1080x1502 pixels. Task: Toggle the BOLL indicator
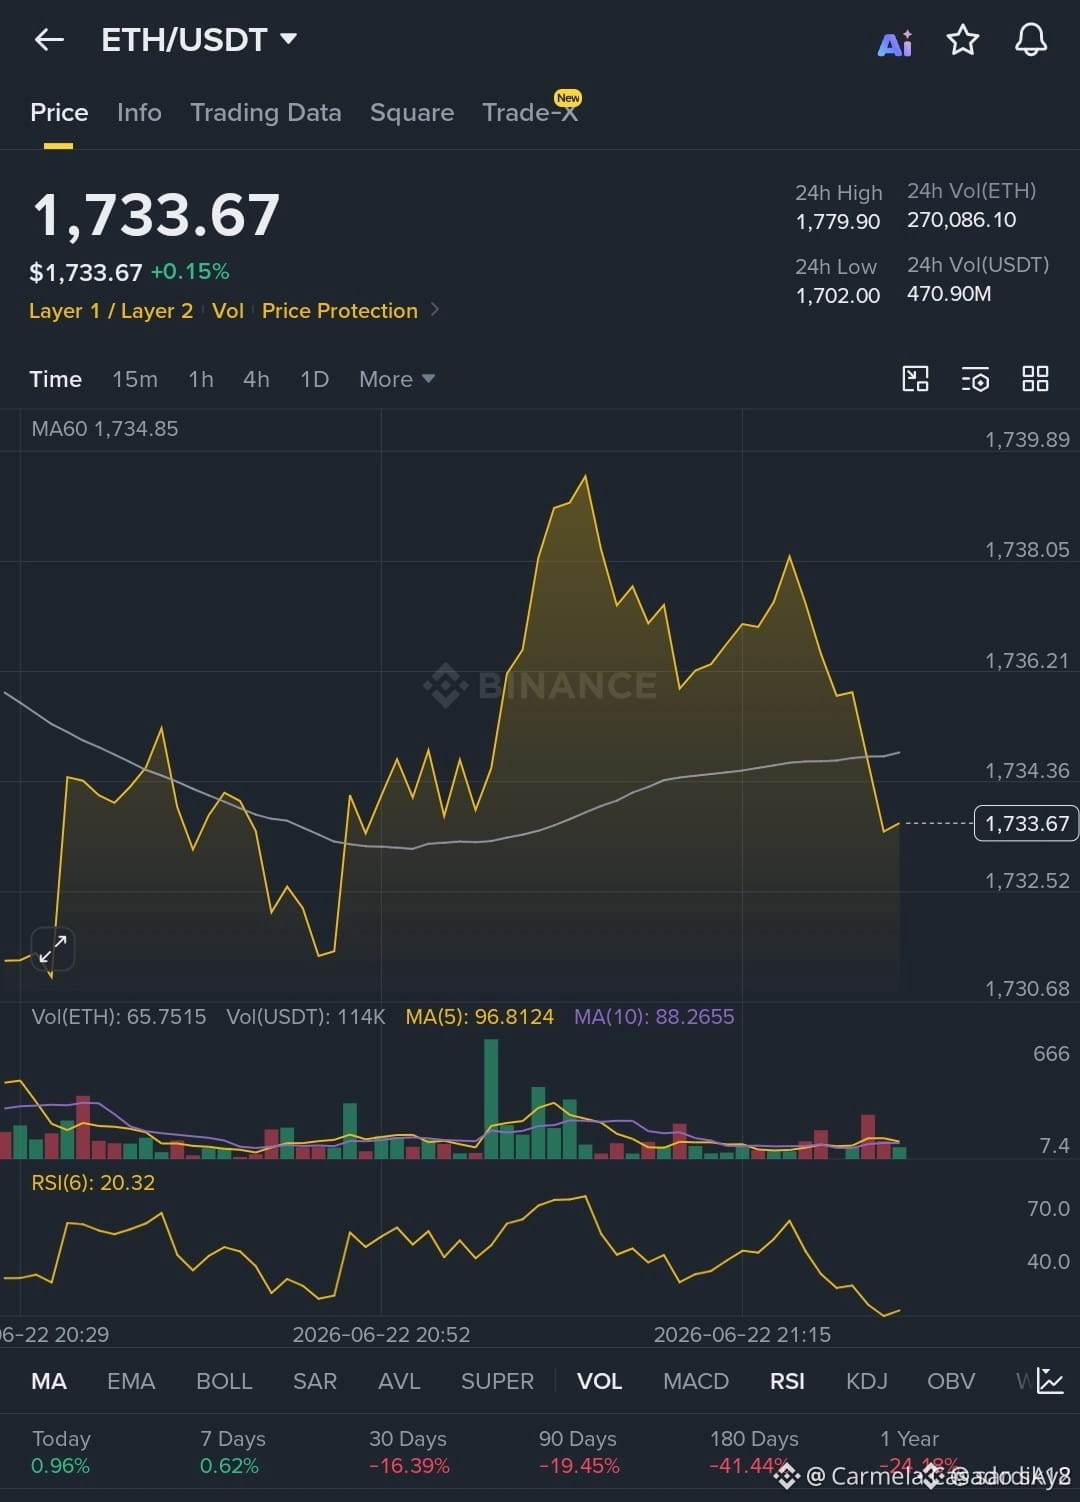(x=224, y=1381)
